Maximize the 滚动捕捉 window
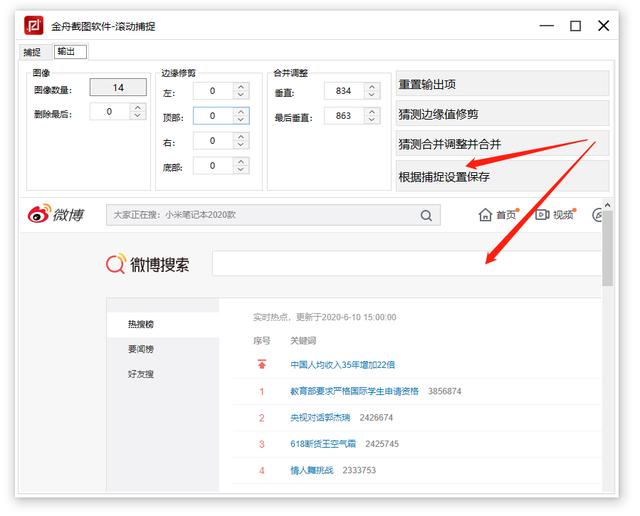The width and height of the screenshot is (640, 516). pyautogui.click(x=576, y=26)
